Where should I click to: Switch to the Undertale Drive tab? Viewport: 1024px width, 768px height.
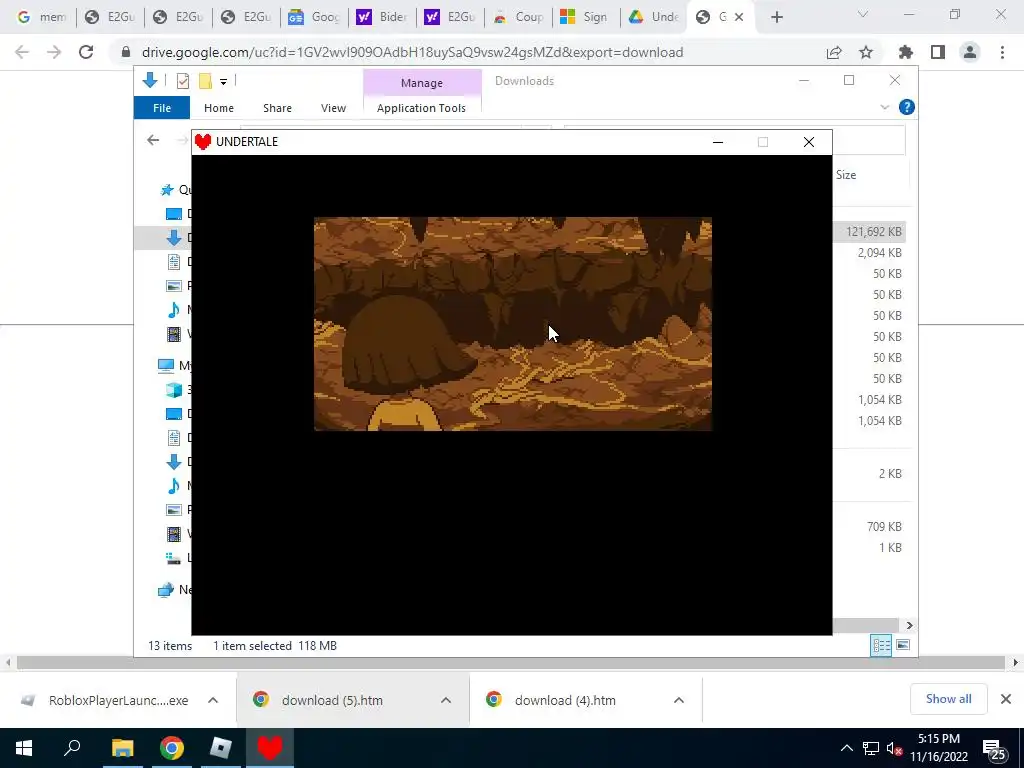[653, 17]
